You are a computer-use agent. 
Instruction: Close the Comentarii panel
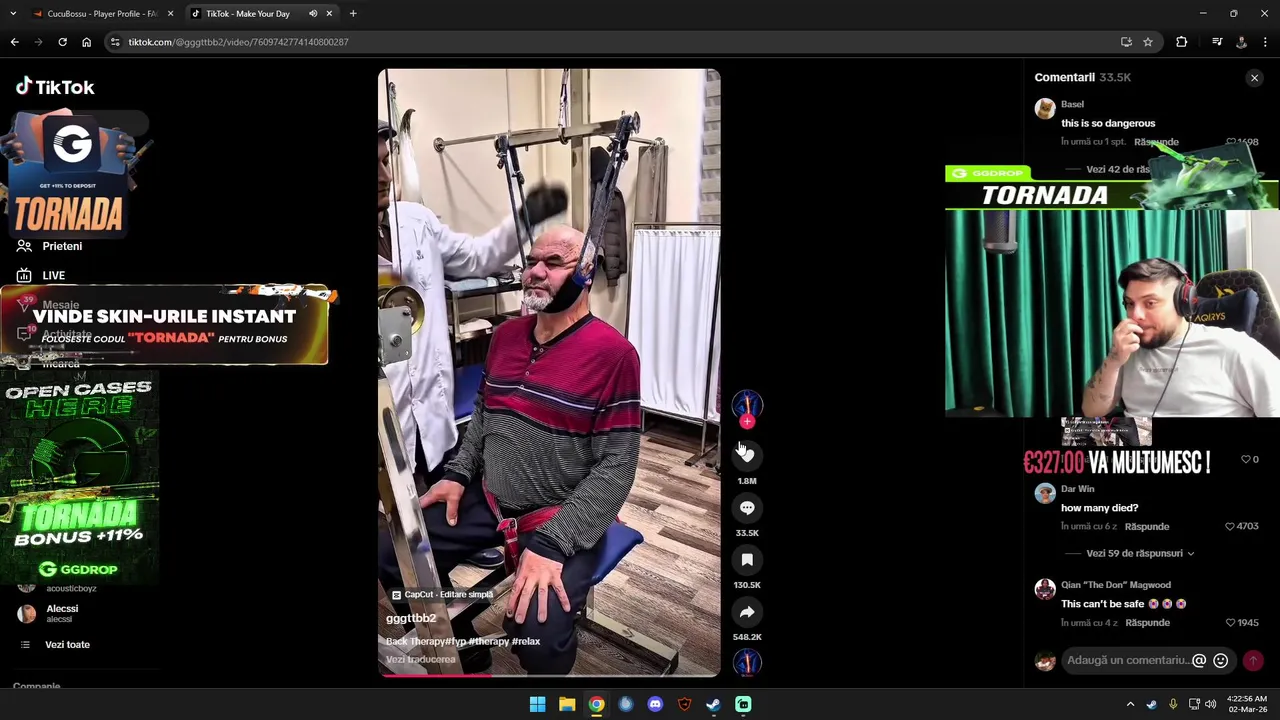1254,78
